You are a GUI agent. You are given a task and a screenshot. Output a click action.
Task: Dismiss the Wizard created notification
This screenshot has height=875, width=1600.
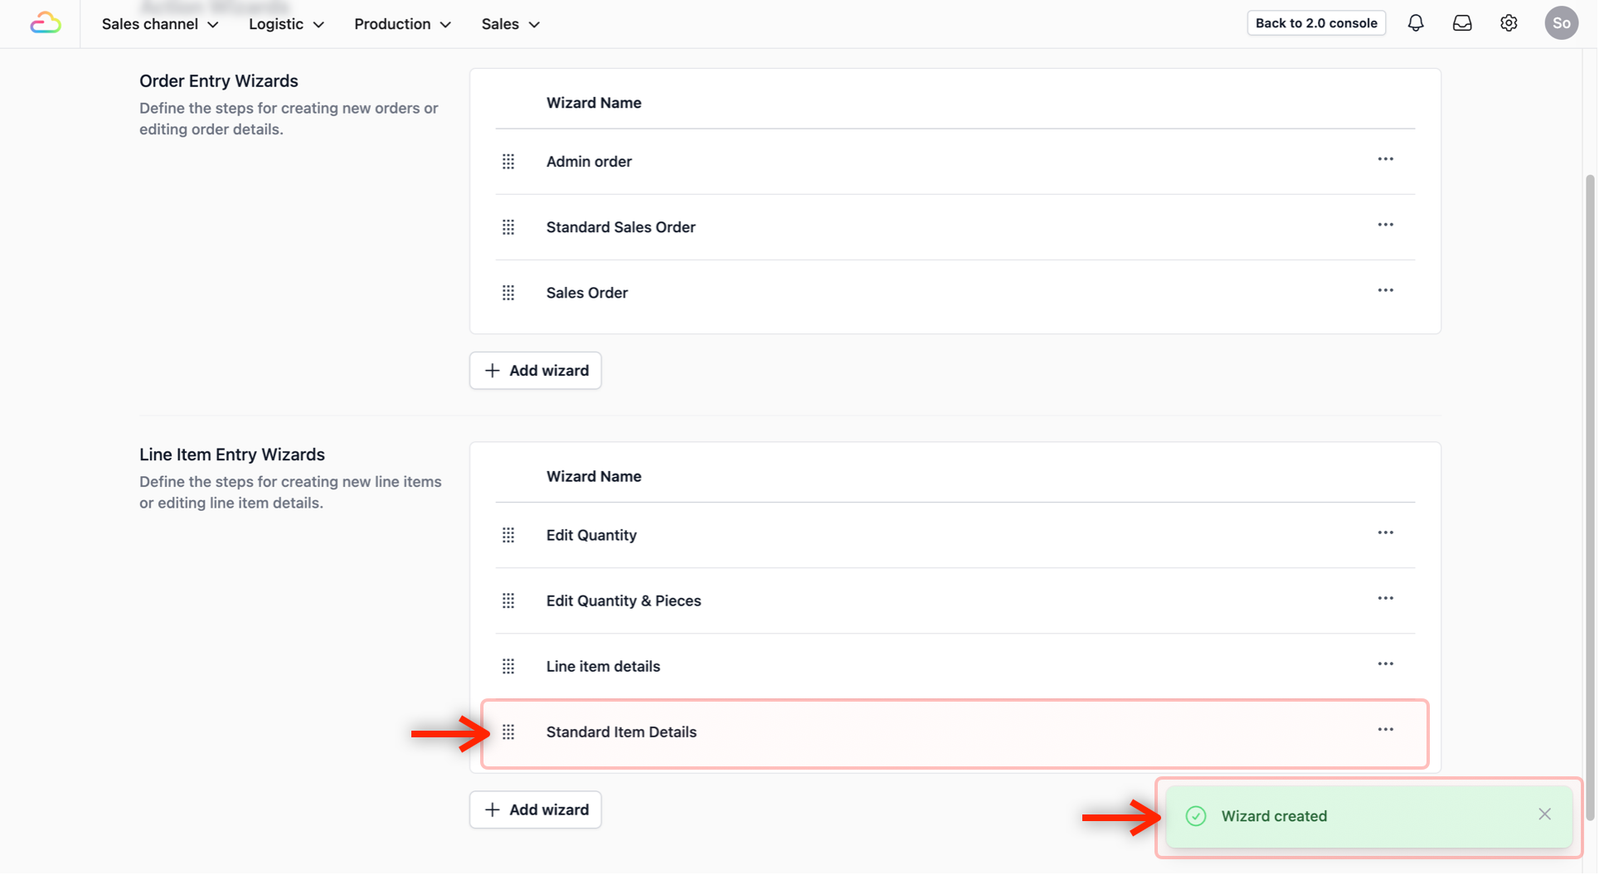(x=1545, y=815)
